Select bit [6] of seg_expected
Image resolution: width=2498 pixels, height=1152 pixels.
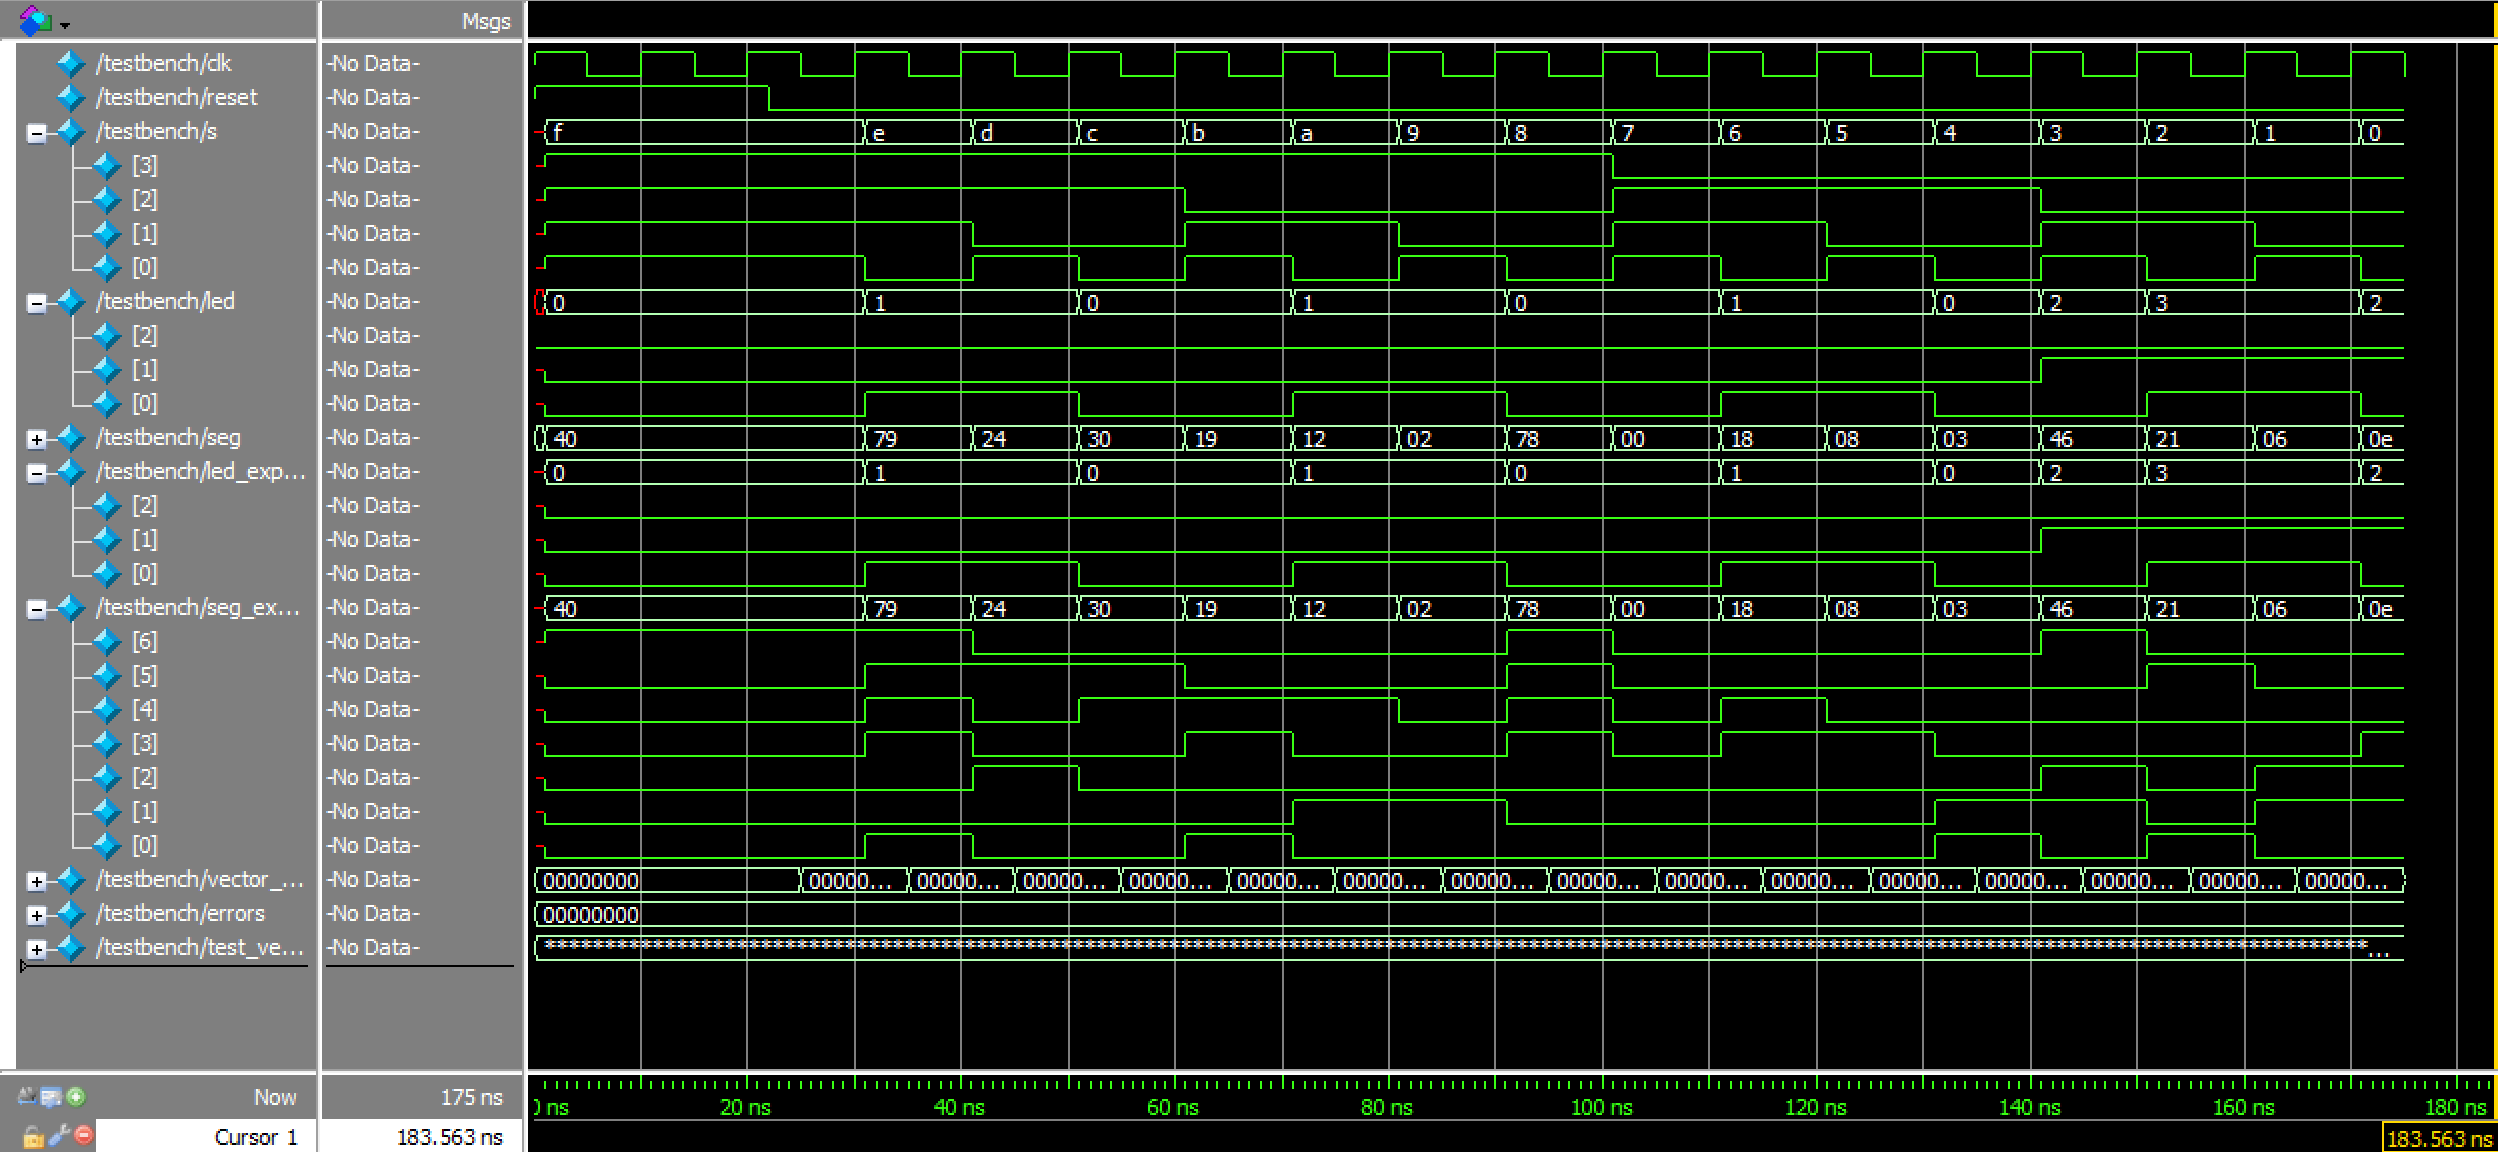point(145,641)
